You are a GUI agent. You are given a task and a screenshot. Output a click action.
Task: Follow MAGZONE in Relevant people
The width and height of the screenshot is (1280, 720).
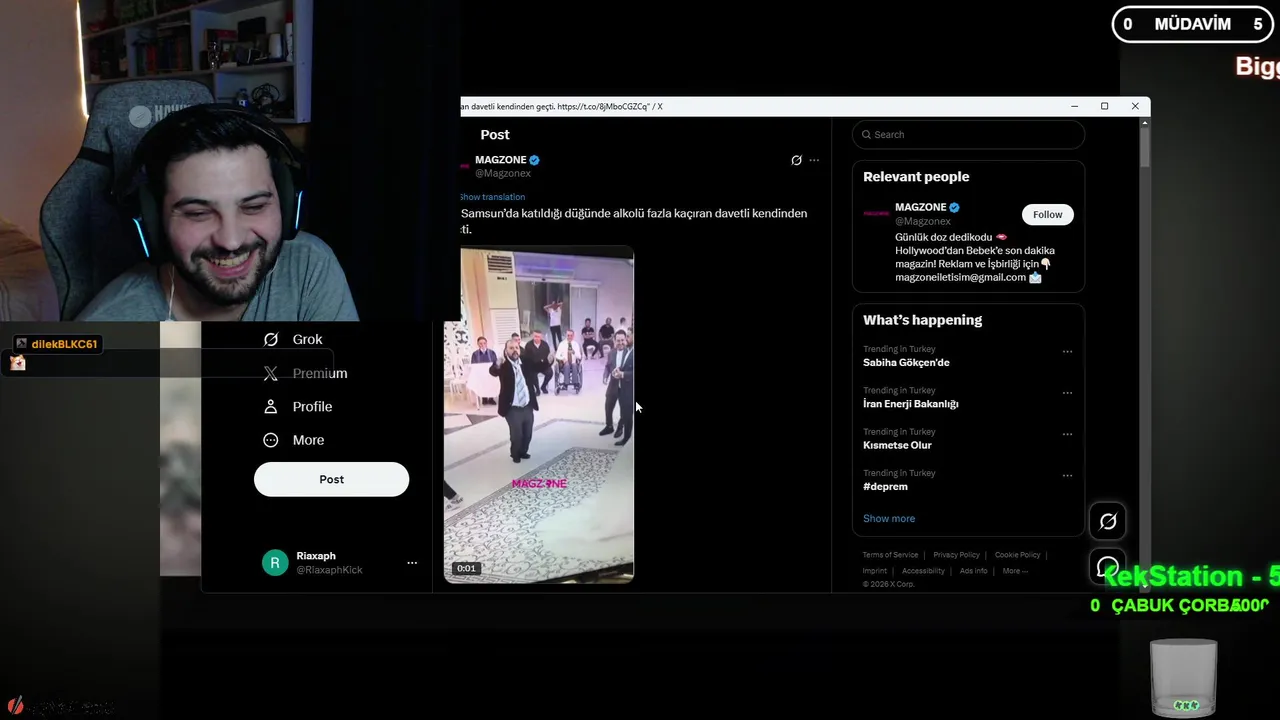[x=1047, y=215]
